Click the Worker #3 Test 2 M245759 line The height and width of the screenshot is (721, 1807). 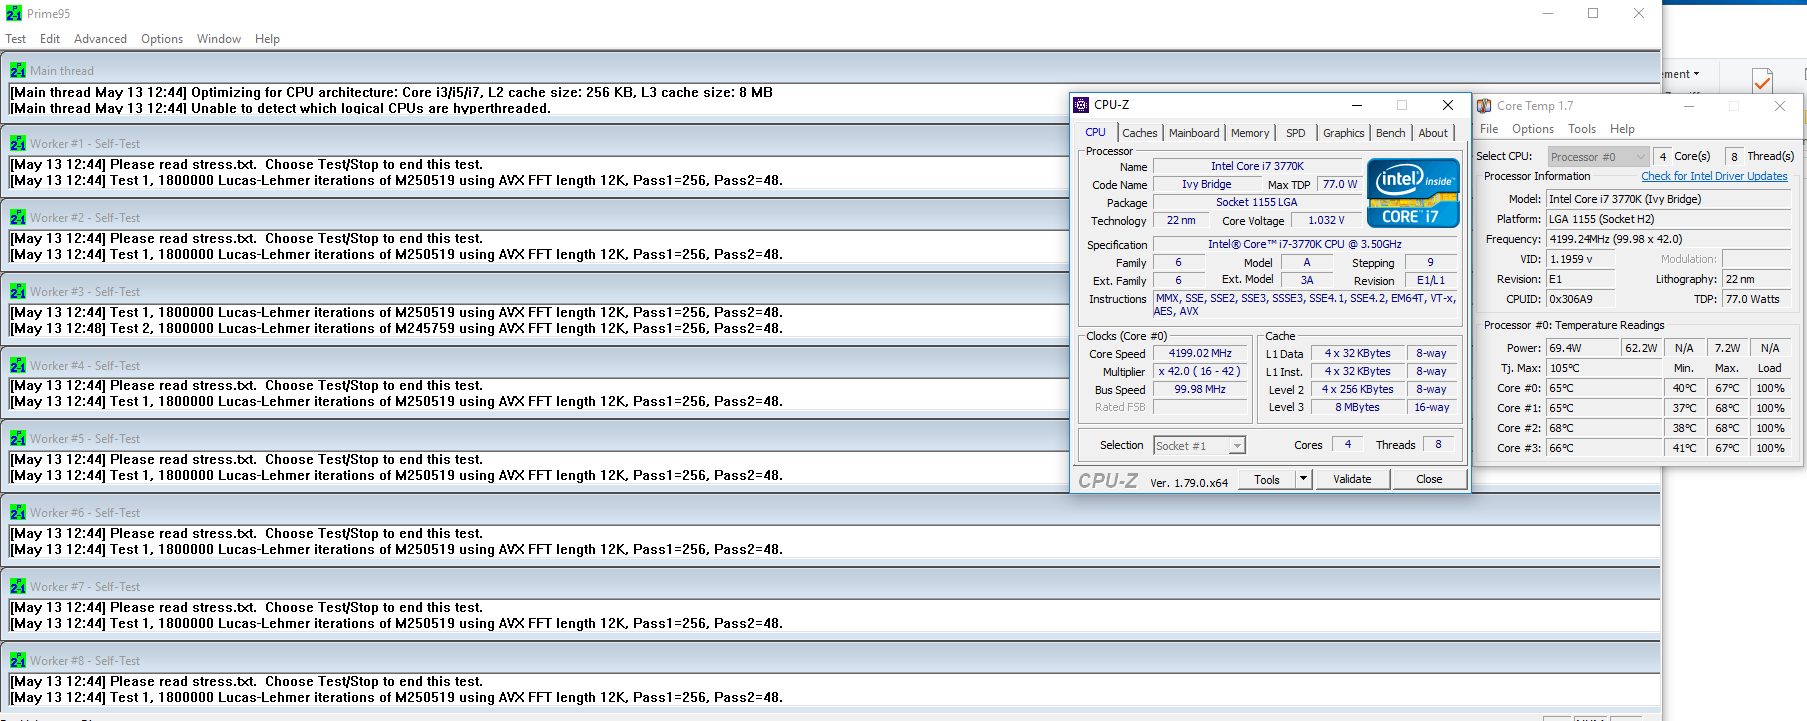396,328
